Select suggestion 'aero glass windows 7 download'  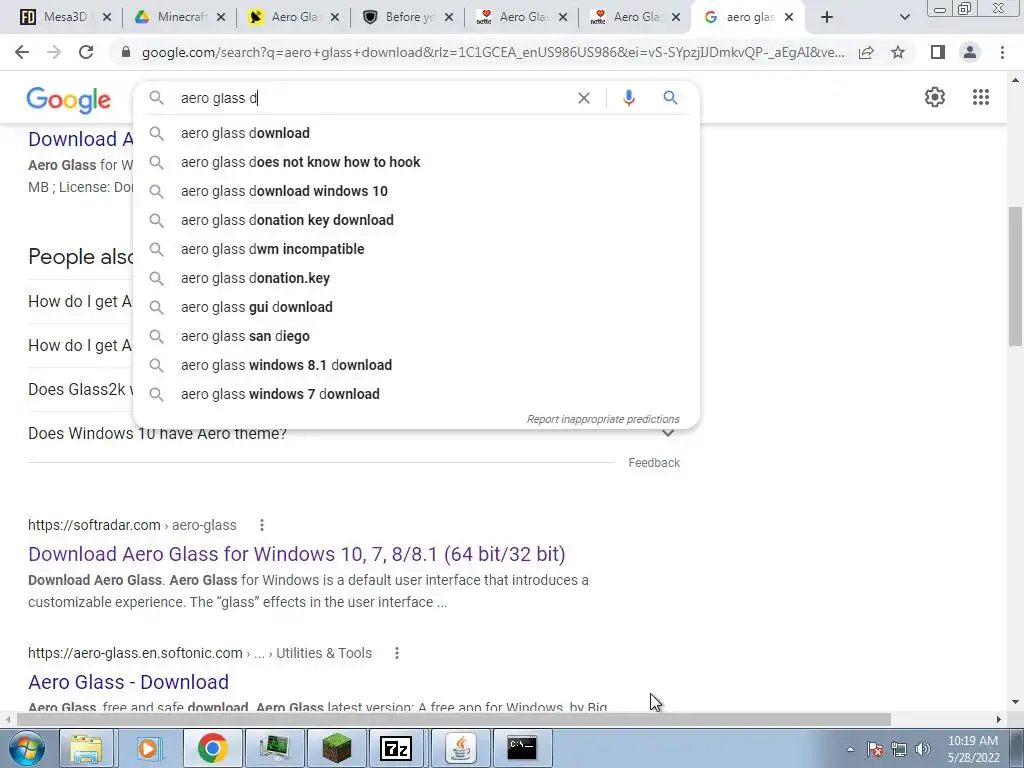point(417,394)
